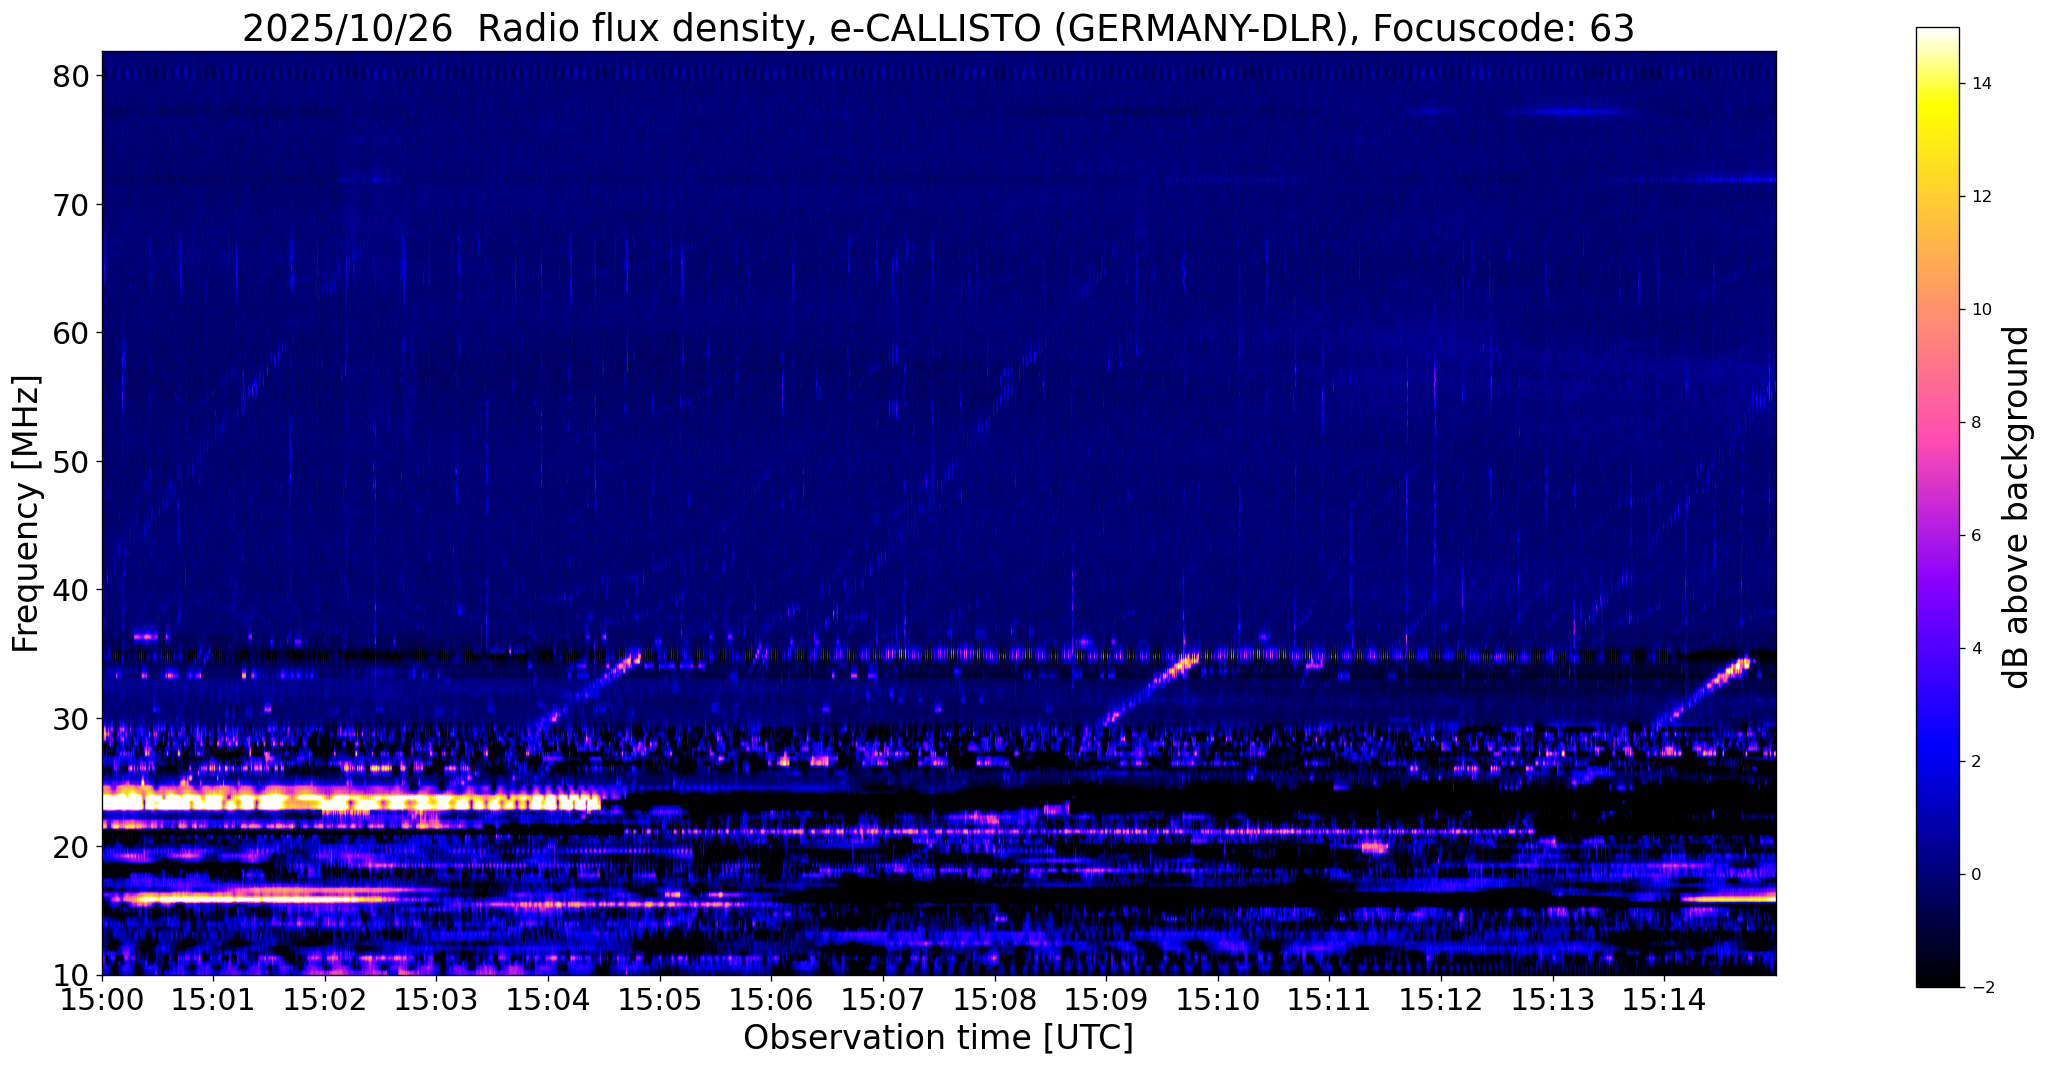This screenshot has height=1067, width=2047.
Task: Click the 50 MHz frequency tick label
Action: point(73,462)
